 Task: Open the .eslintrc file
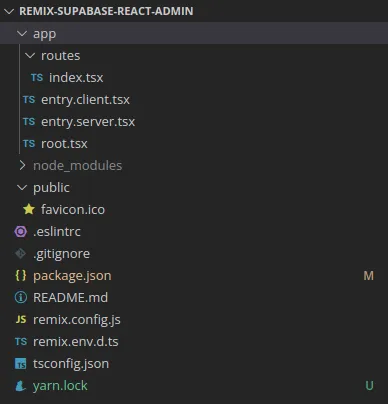[57, 232]
